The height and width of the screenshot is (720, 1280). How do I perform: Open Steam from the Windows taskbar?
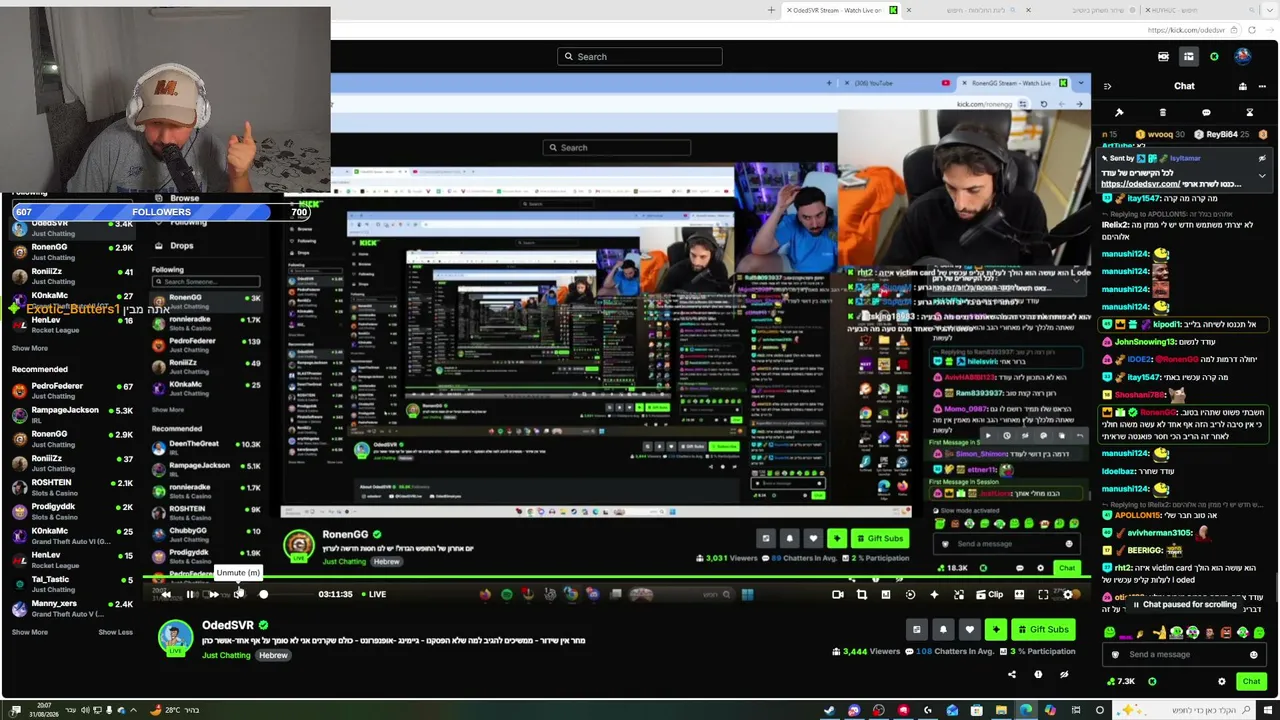pyautogui.click(x=829, y=711)
